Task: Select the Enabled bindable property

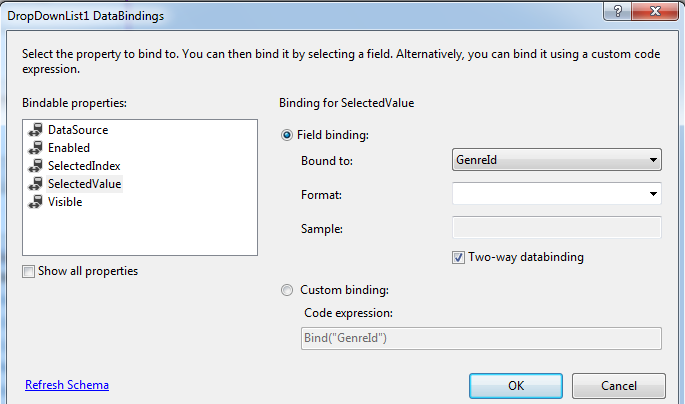Action: [68, 148]
